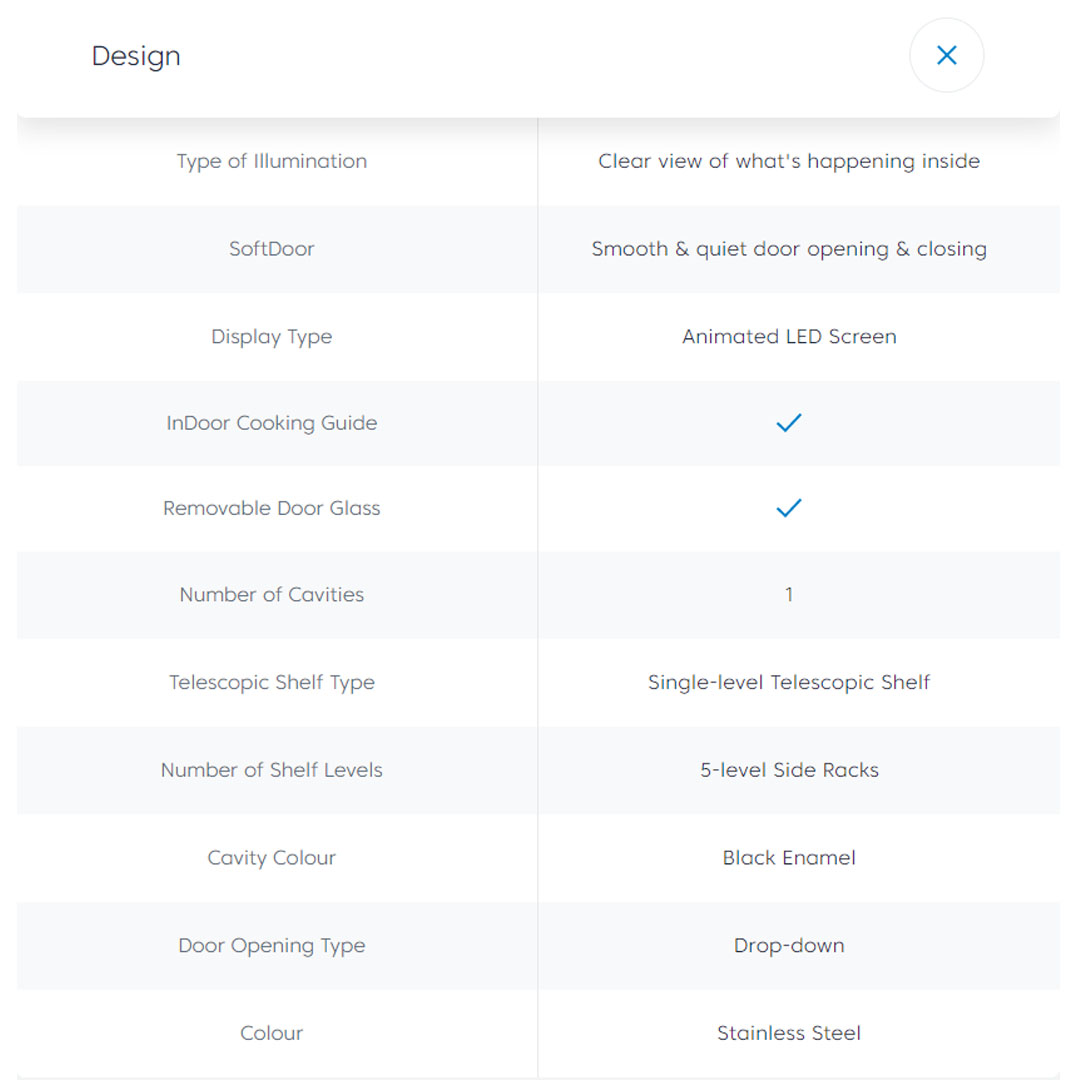Click the Black Enamel value

click(x=789, y=858)
